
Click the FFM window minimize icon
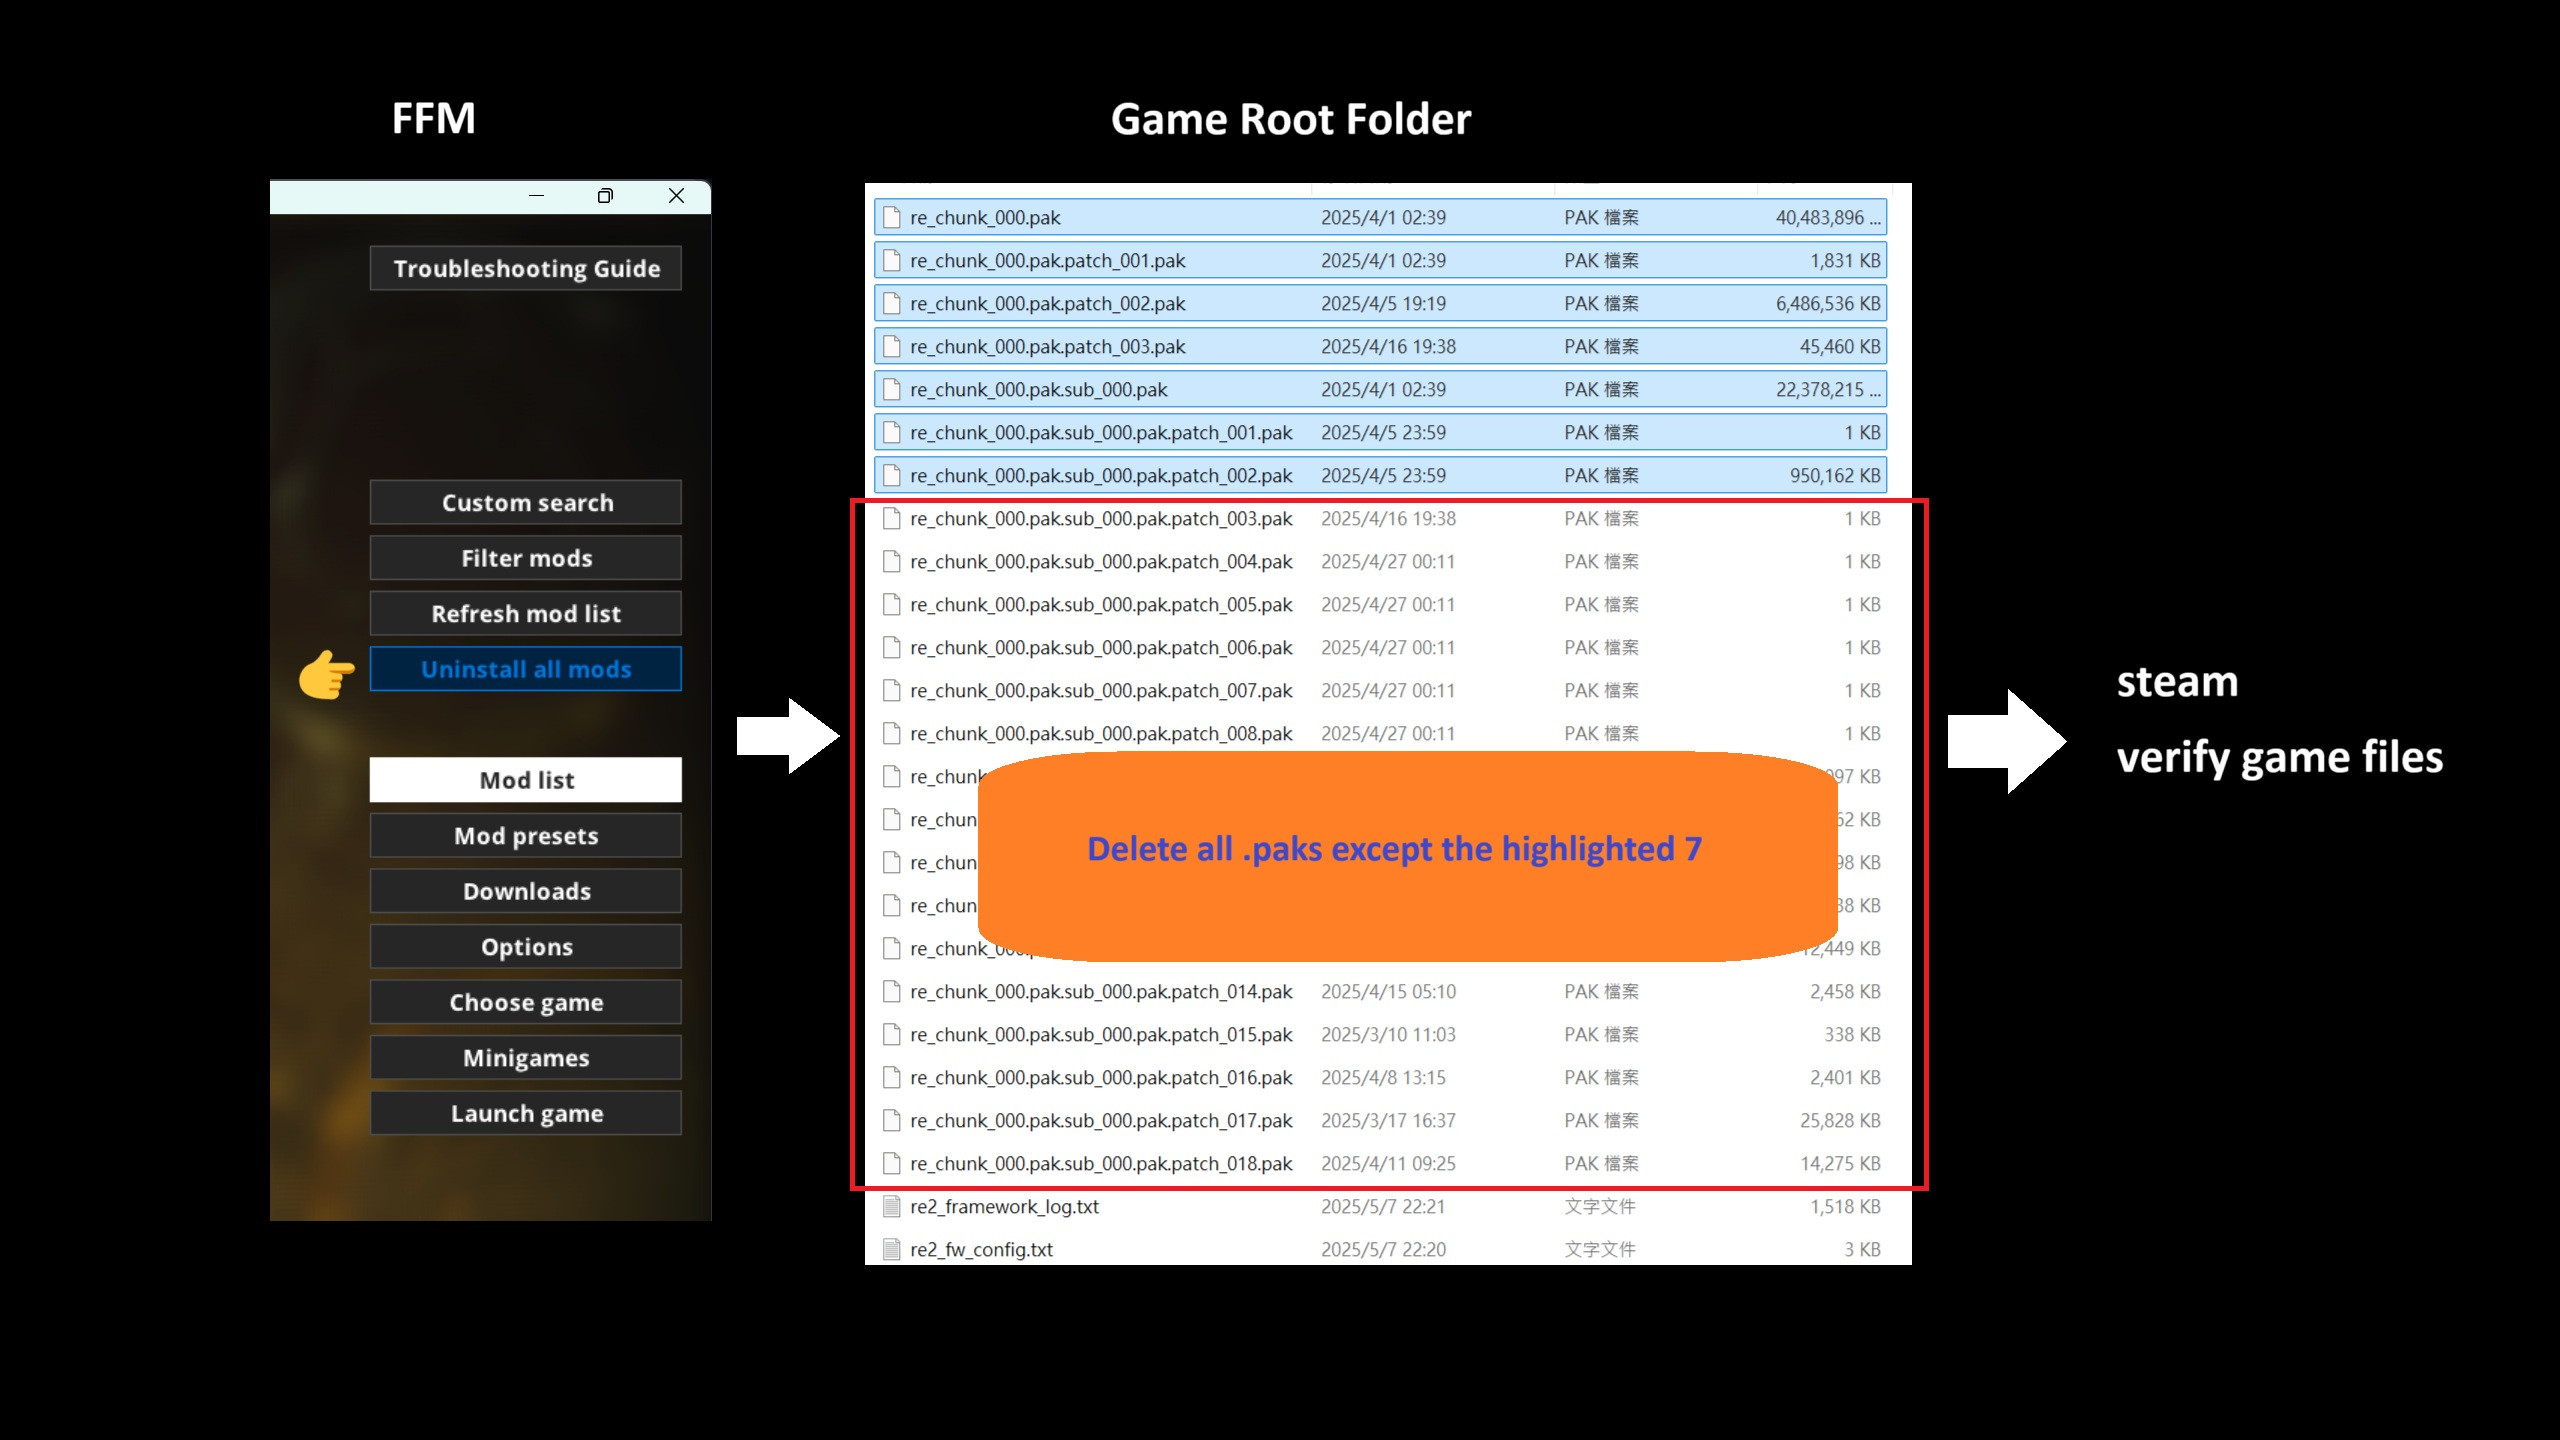click(x=537, y=196)
